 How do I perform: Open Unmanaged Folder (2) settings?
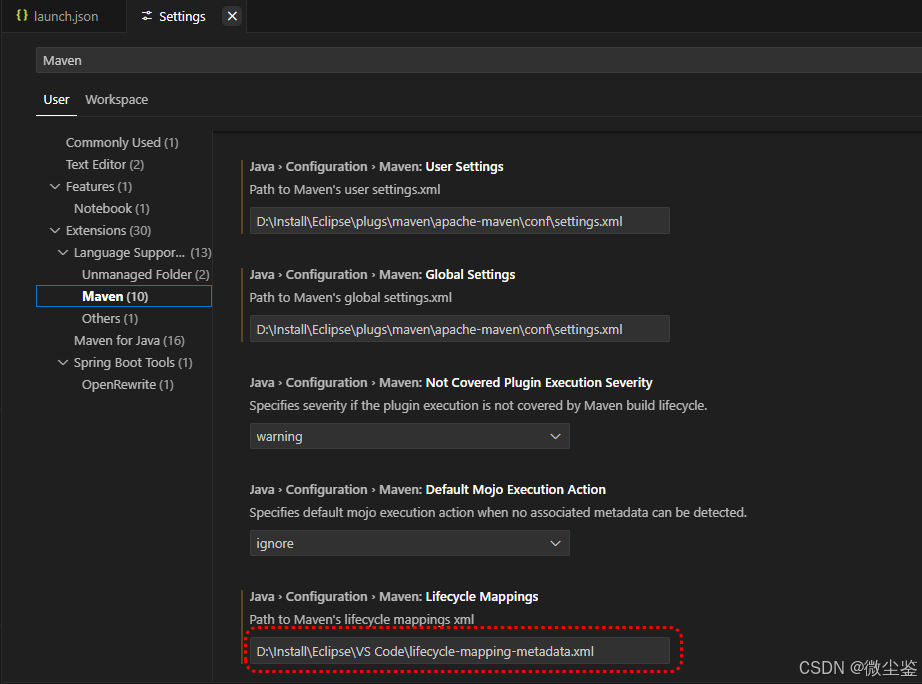click(145, 275)
